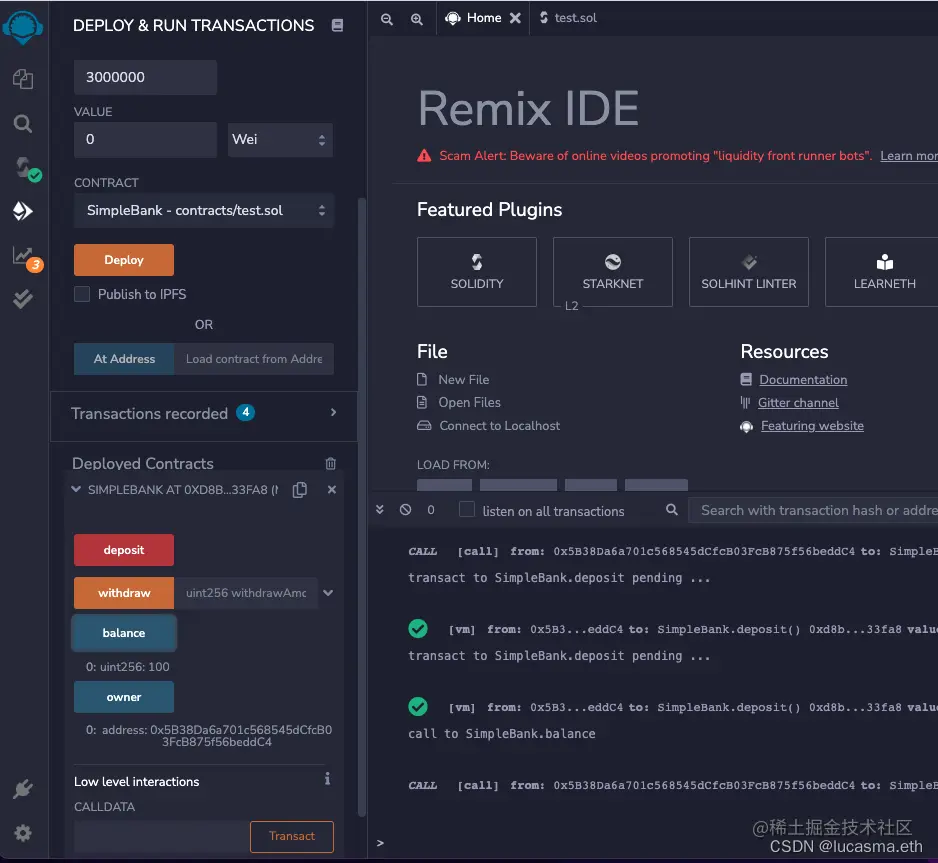The width and height of the screenshot is (938, 863).
Task: Open the Plugin Manager plug icon
Action: click(23, 789)
